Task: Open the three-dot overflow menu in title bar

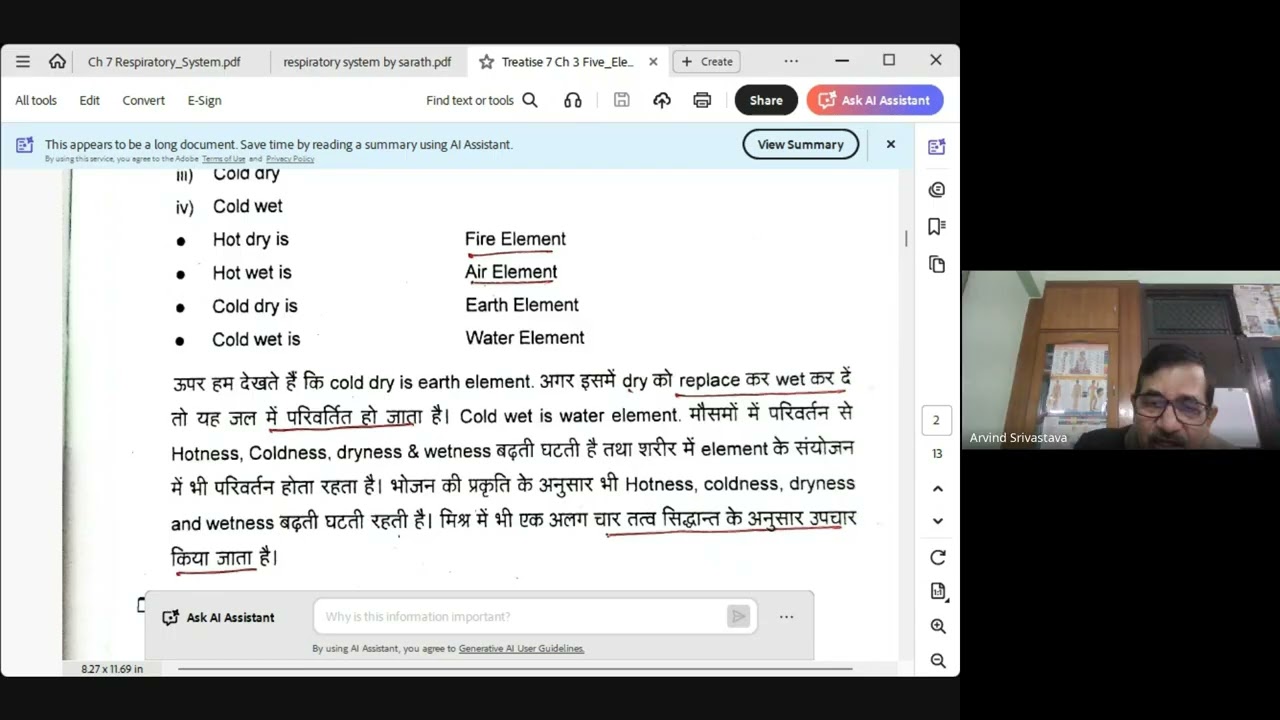Action: 791,61
